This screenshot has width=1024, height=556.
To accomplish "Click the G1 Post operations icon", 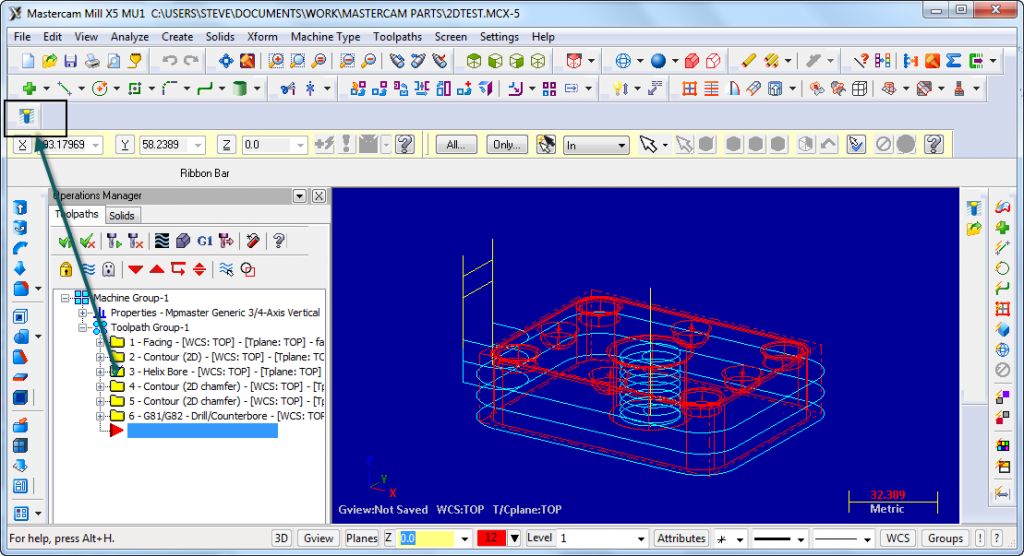I will click(x=204, y=241).
